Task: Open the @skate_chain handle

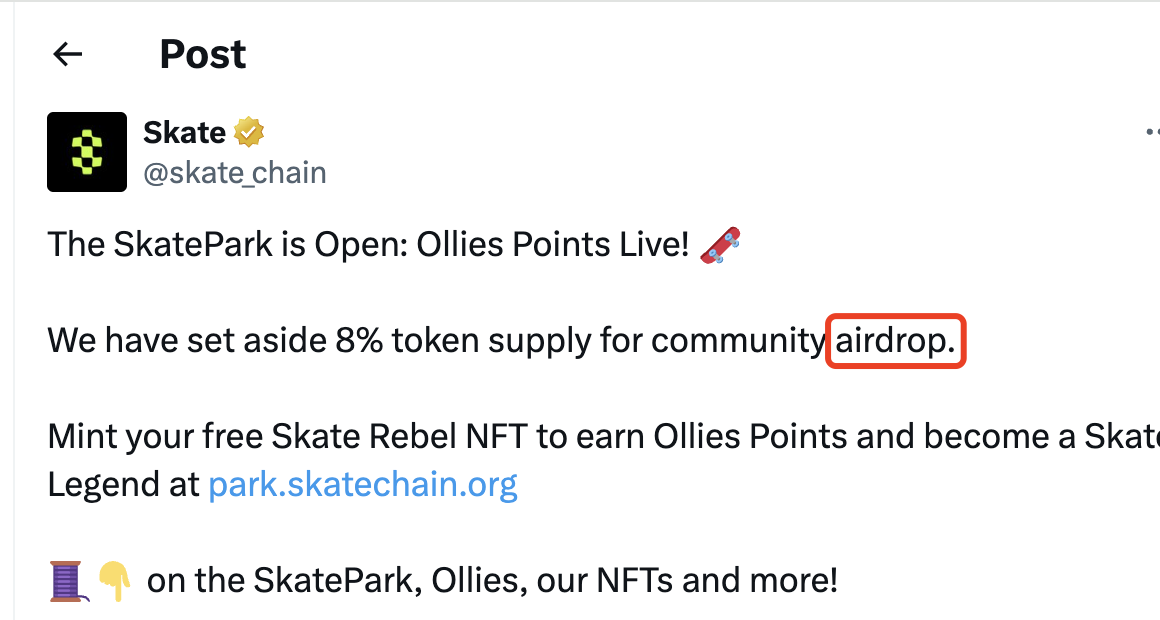Action: click(235, 172)
